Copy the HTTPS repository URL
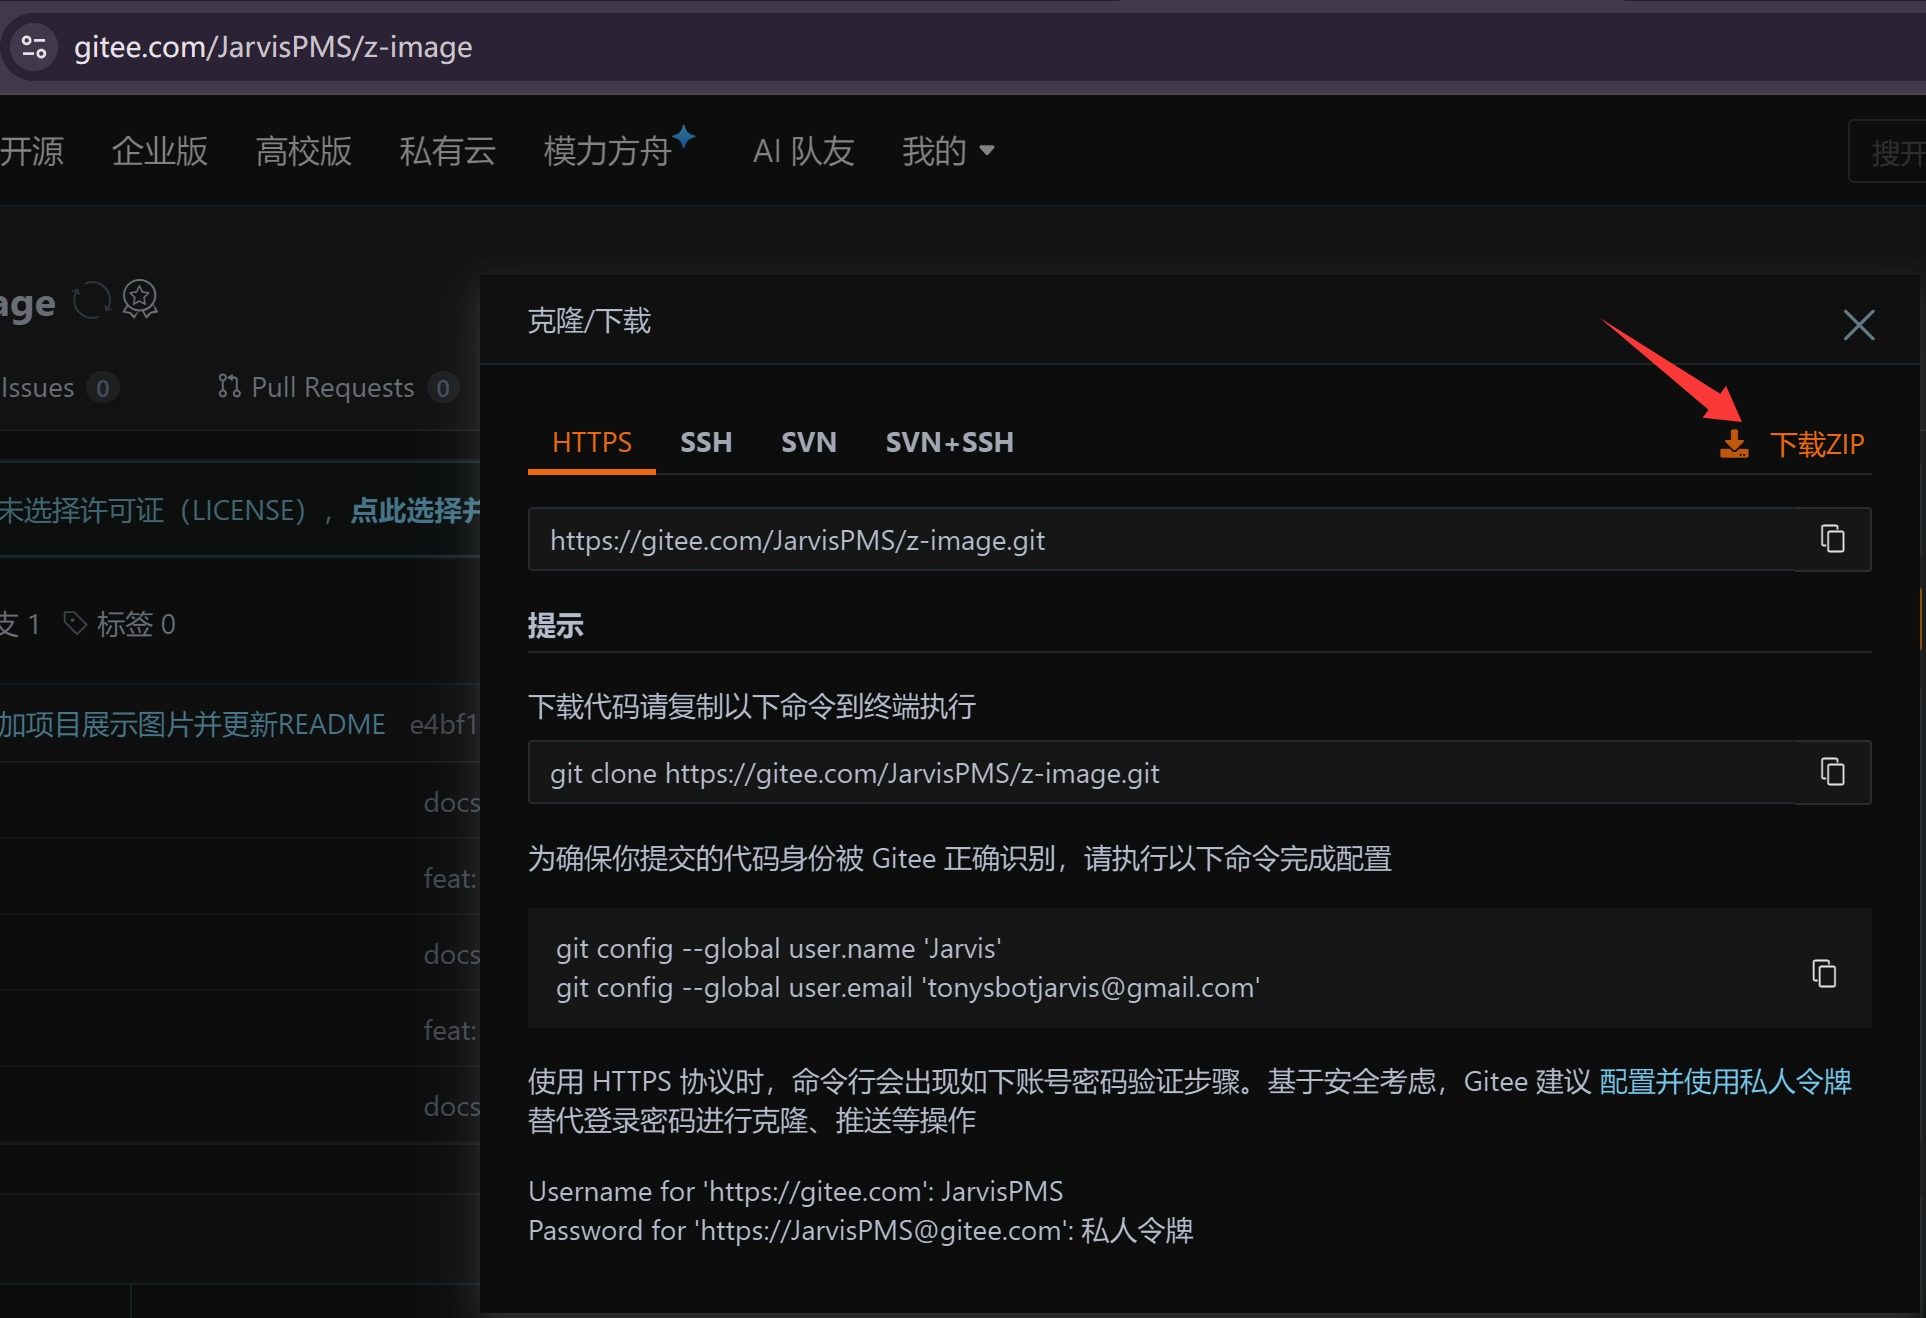This screenshot has height=1318, width=1926. tap(1832, 539)
